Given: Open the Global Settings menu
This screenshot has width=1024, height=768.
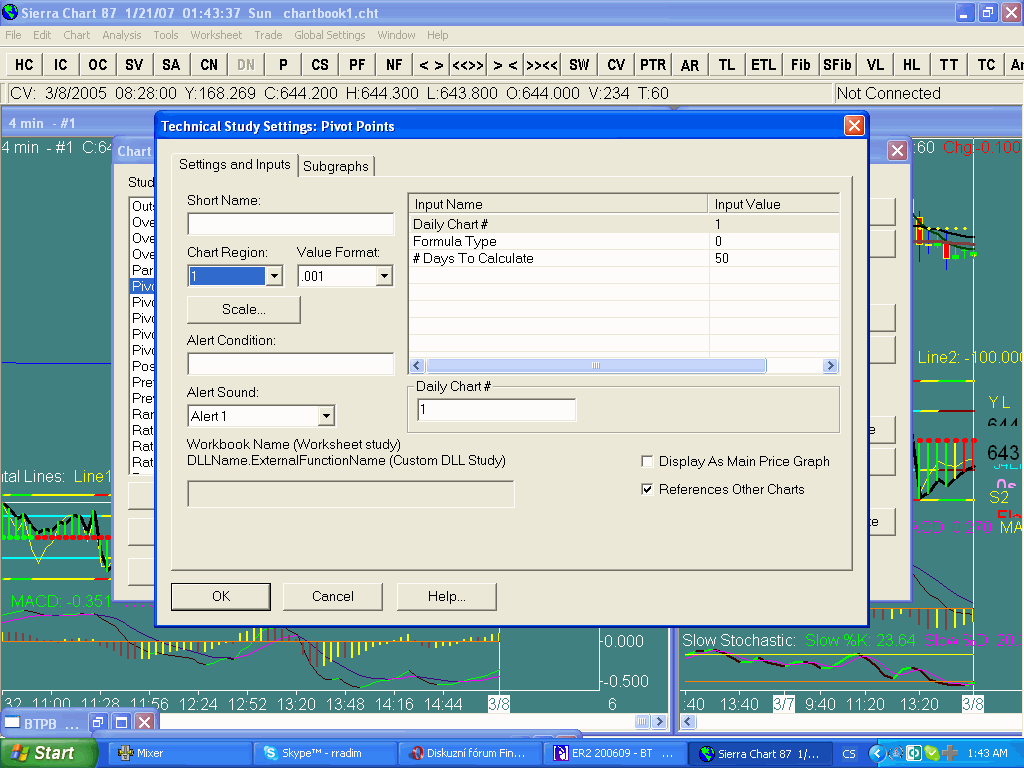Looking at the screenshot, I should (x=329, y=35).
